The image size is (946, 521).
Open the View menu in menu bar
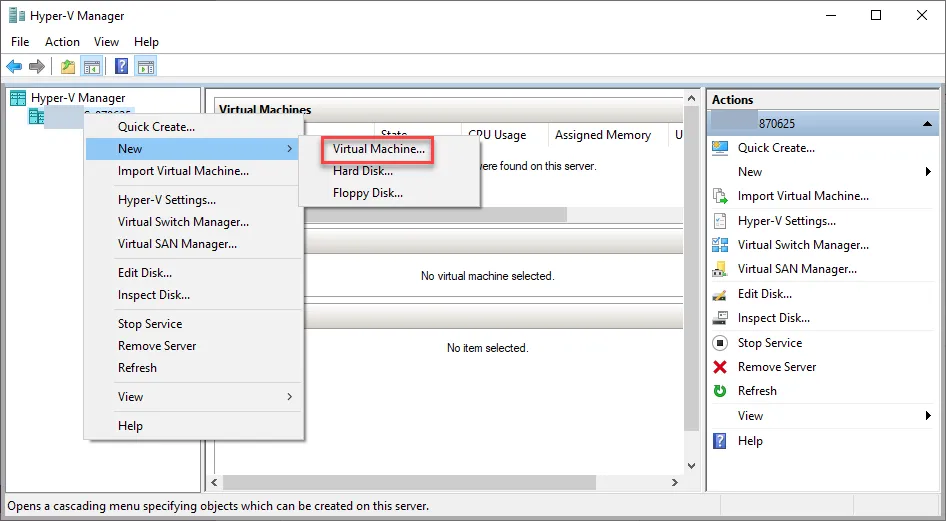click(x=106, y=42)
